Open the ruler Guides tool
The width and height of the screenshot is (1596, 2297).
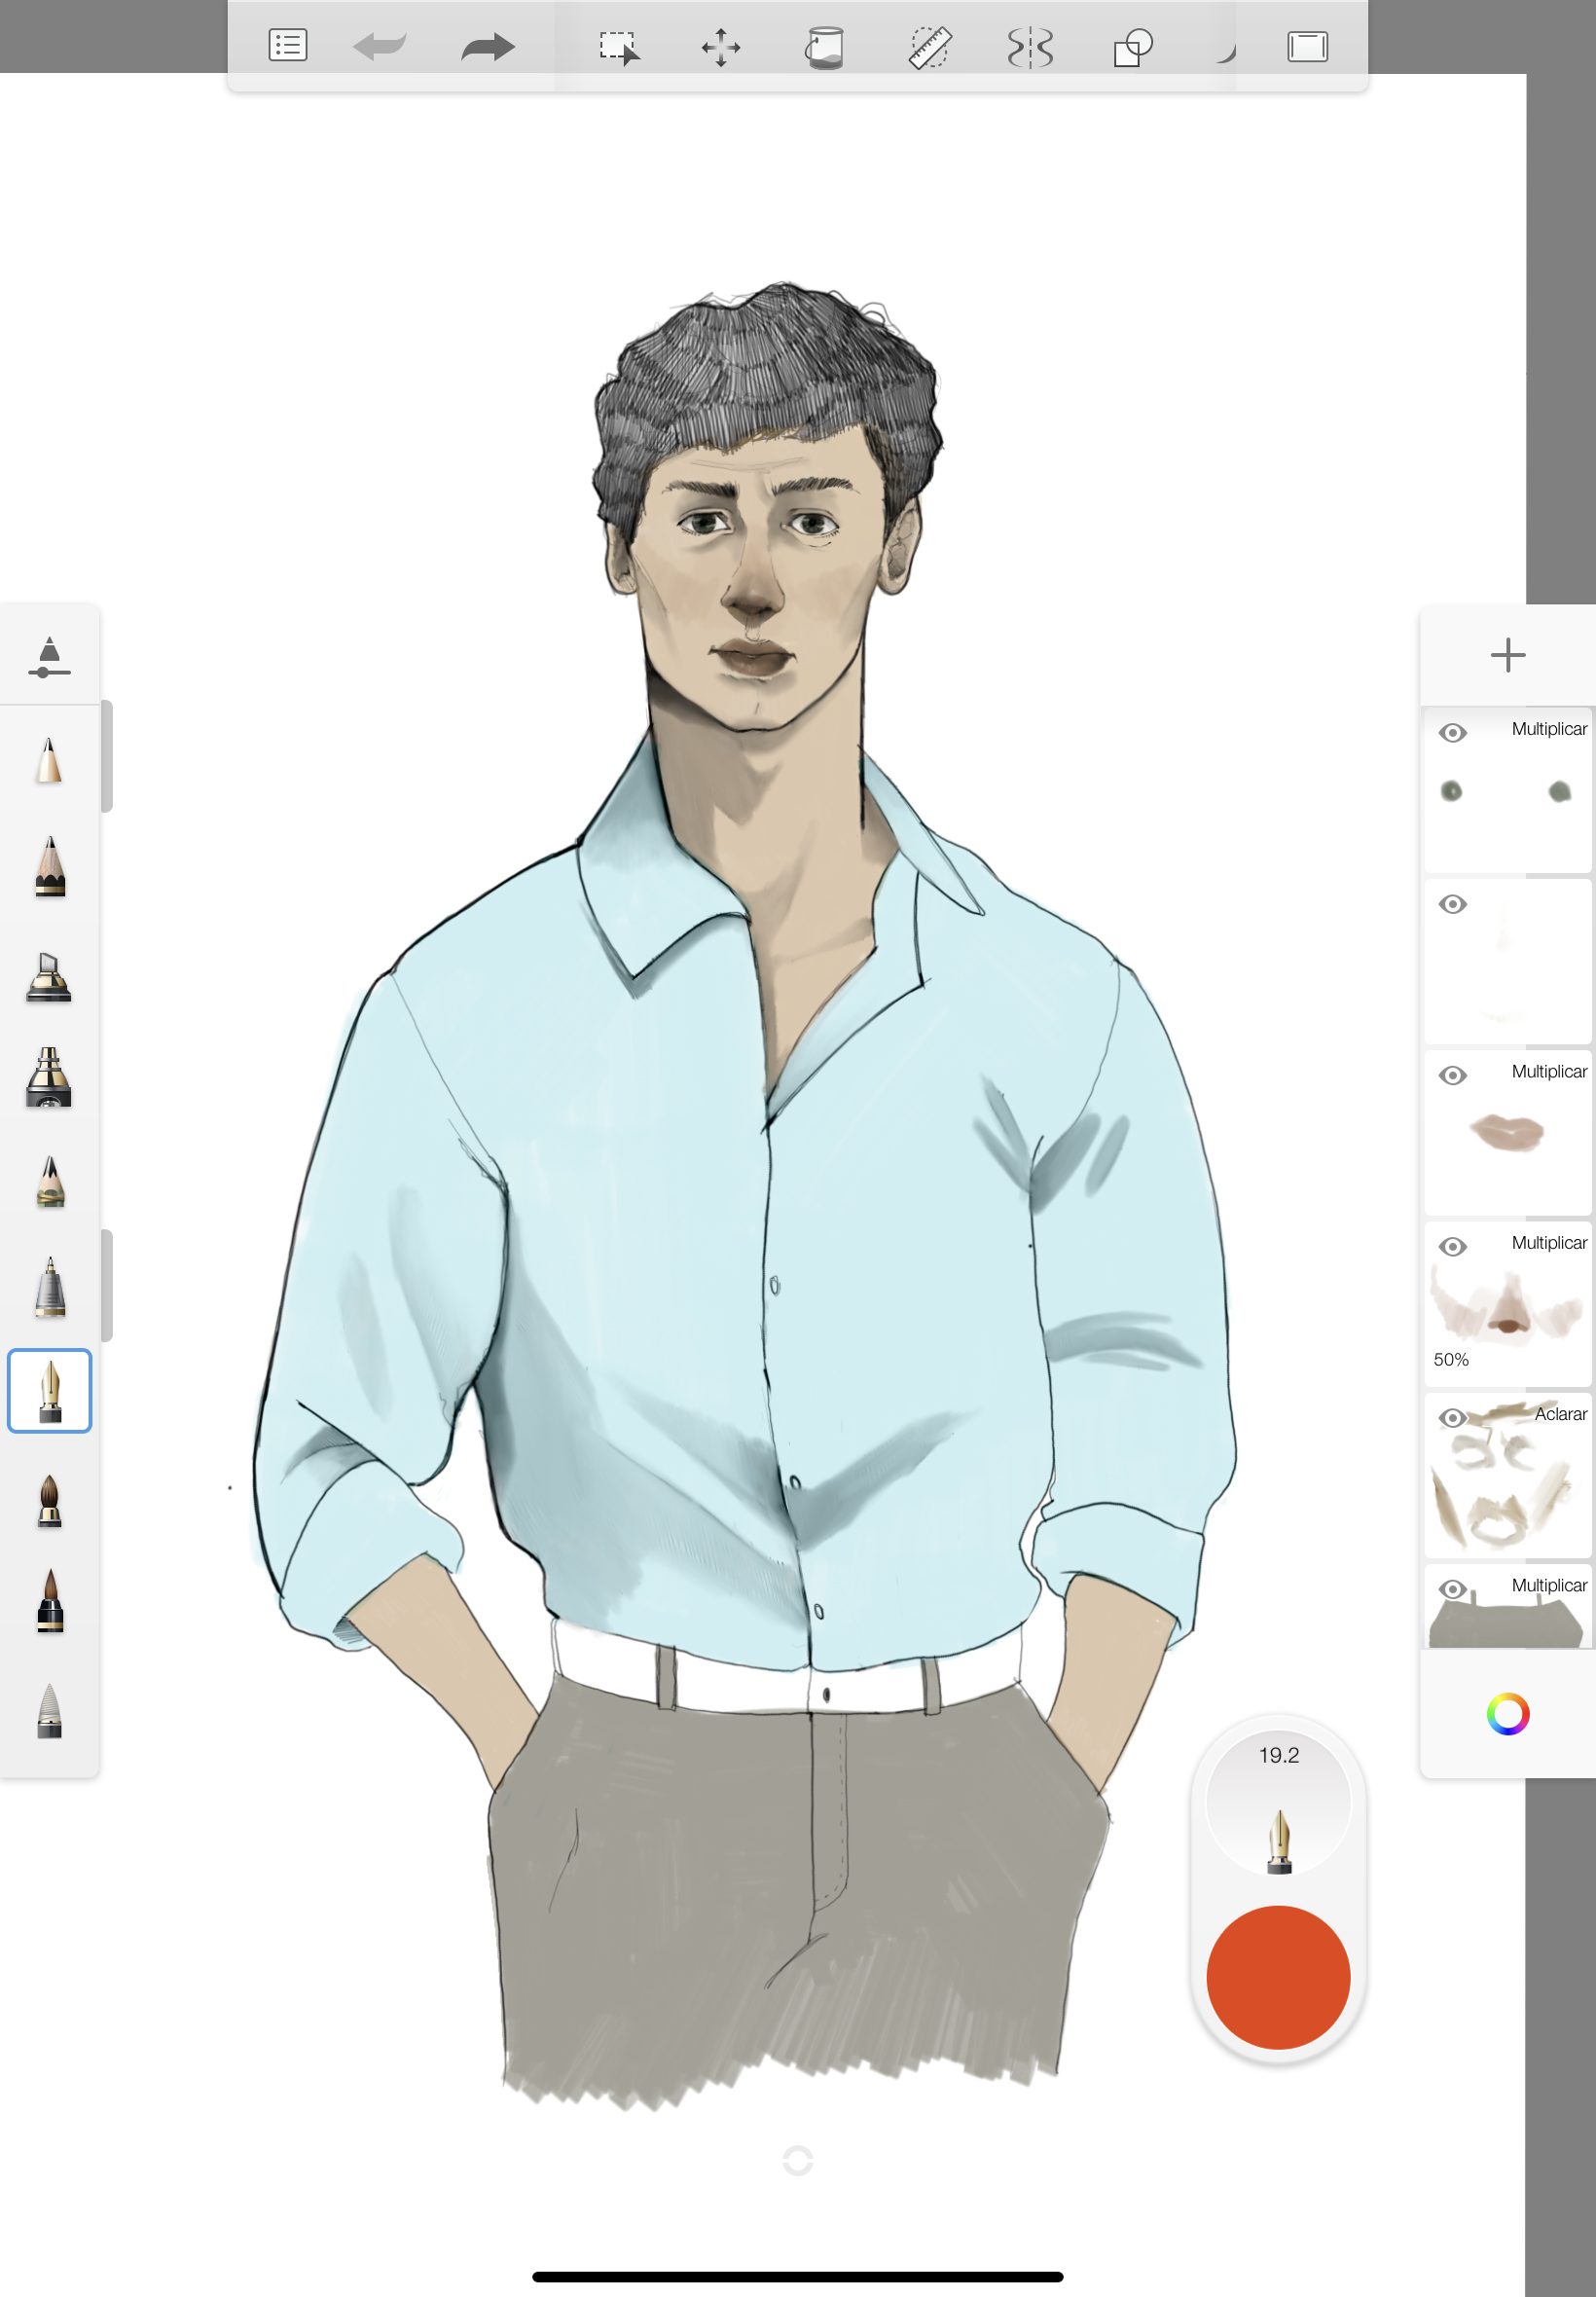929,47
